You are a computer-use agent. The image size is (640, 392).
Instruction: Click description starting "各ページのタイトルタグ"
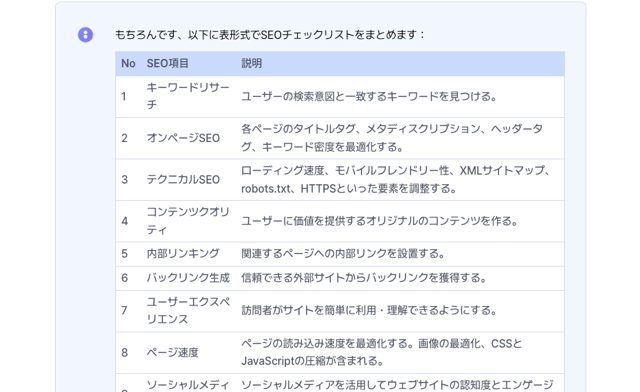tap(392, 138)
